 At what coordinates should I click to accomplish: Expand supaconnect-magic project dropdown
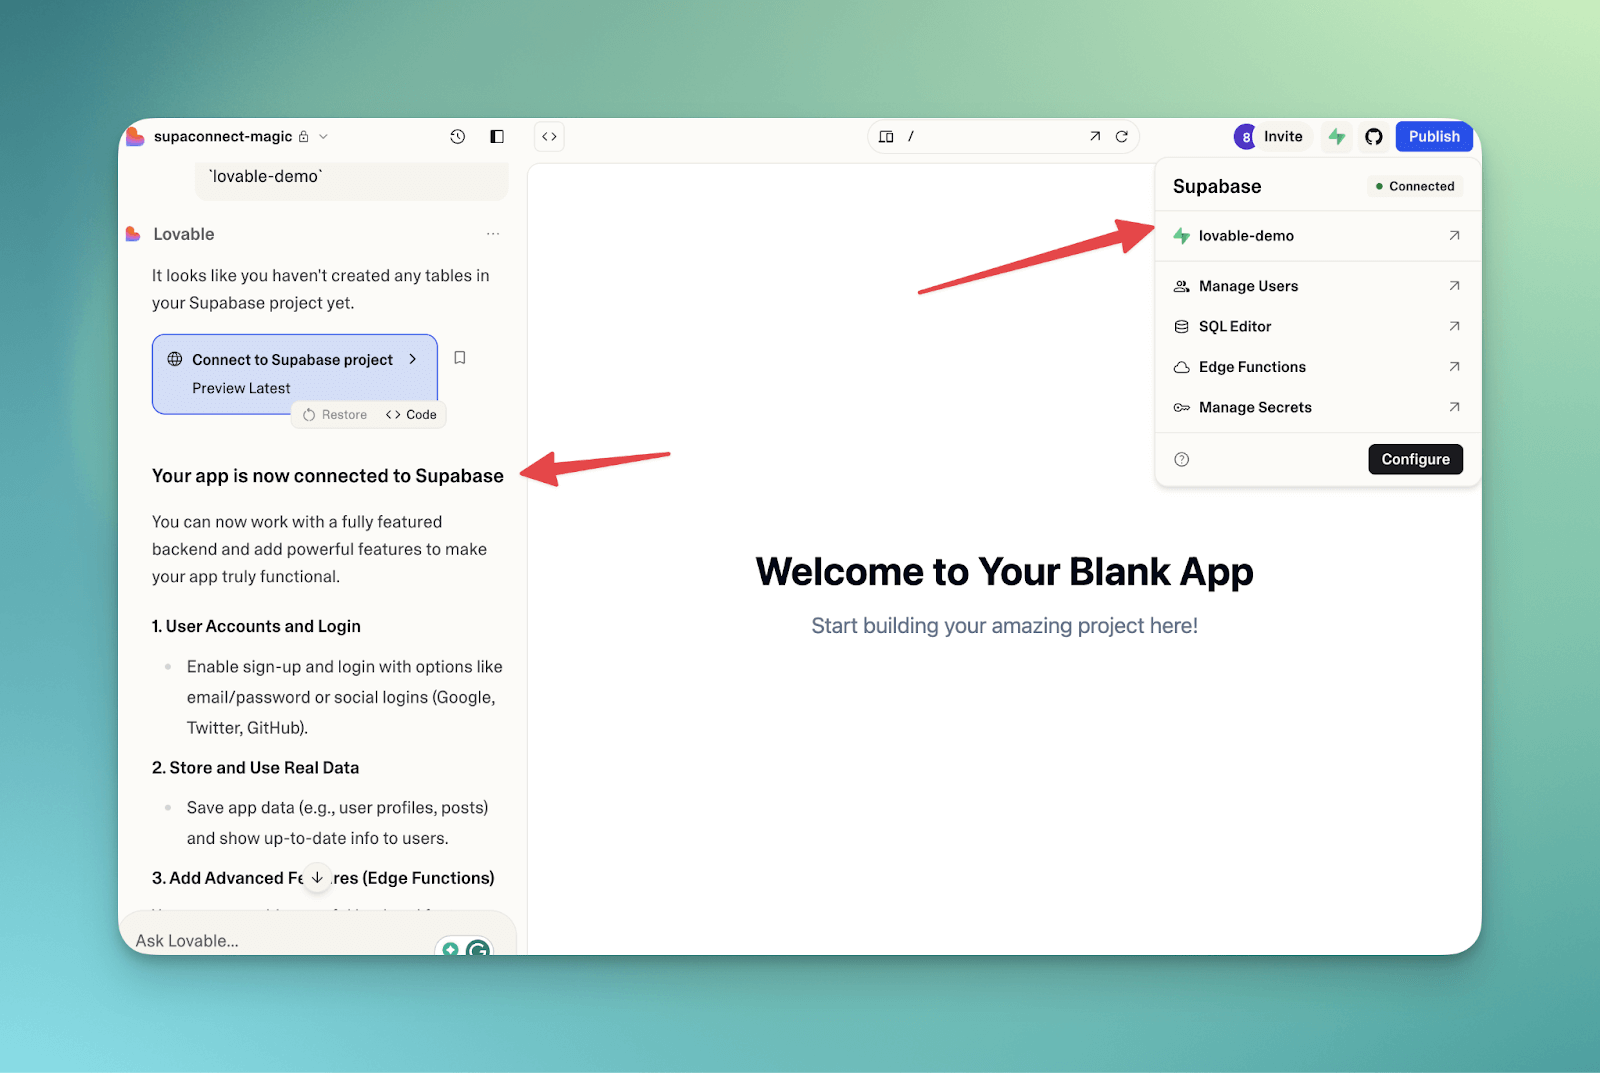click(x=323, y=137)
